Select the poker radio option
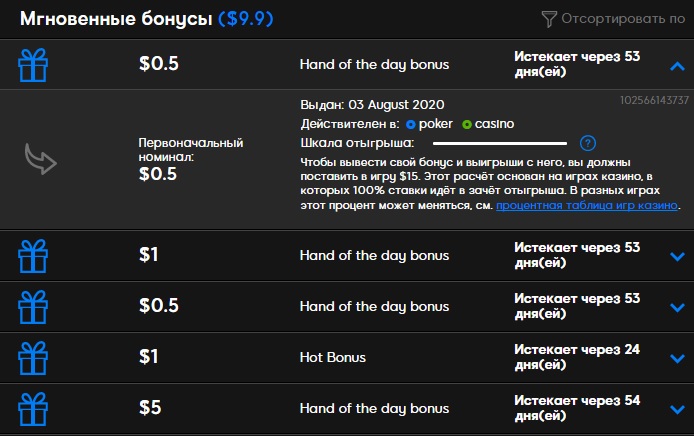The height and width of the screenshot is (436, 694). (411, 124)
